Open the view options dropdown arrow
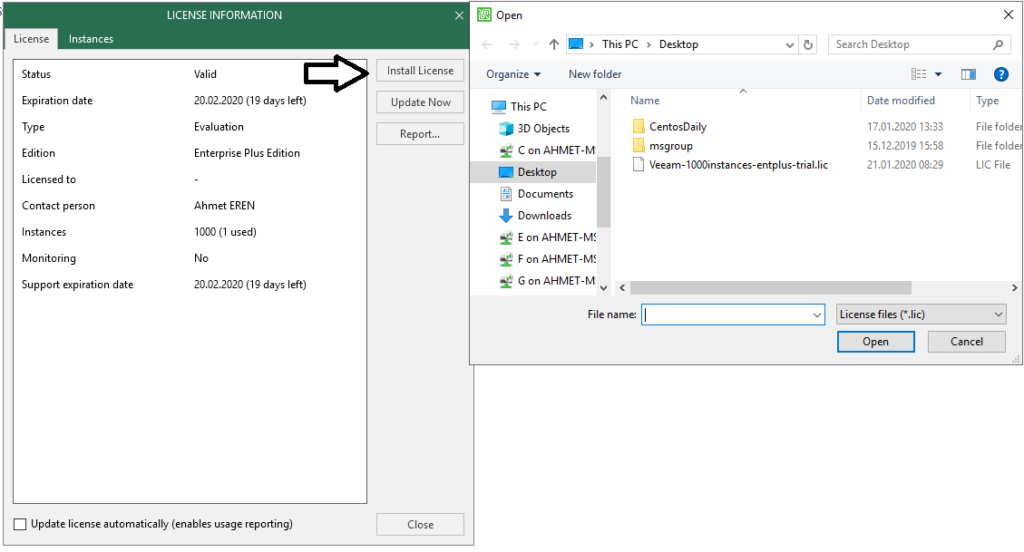 (x=938, y=74)
